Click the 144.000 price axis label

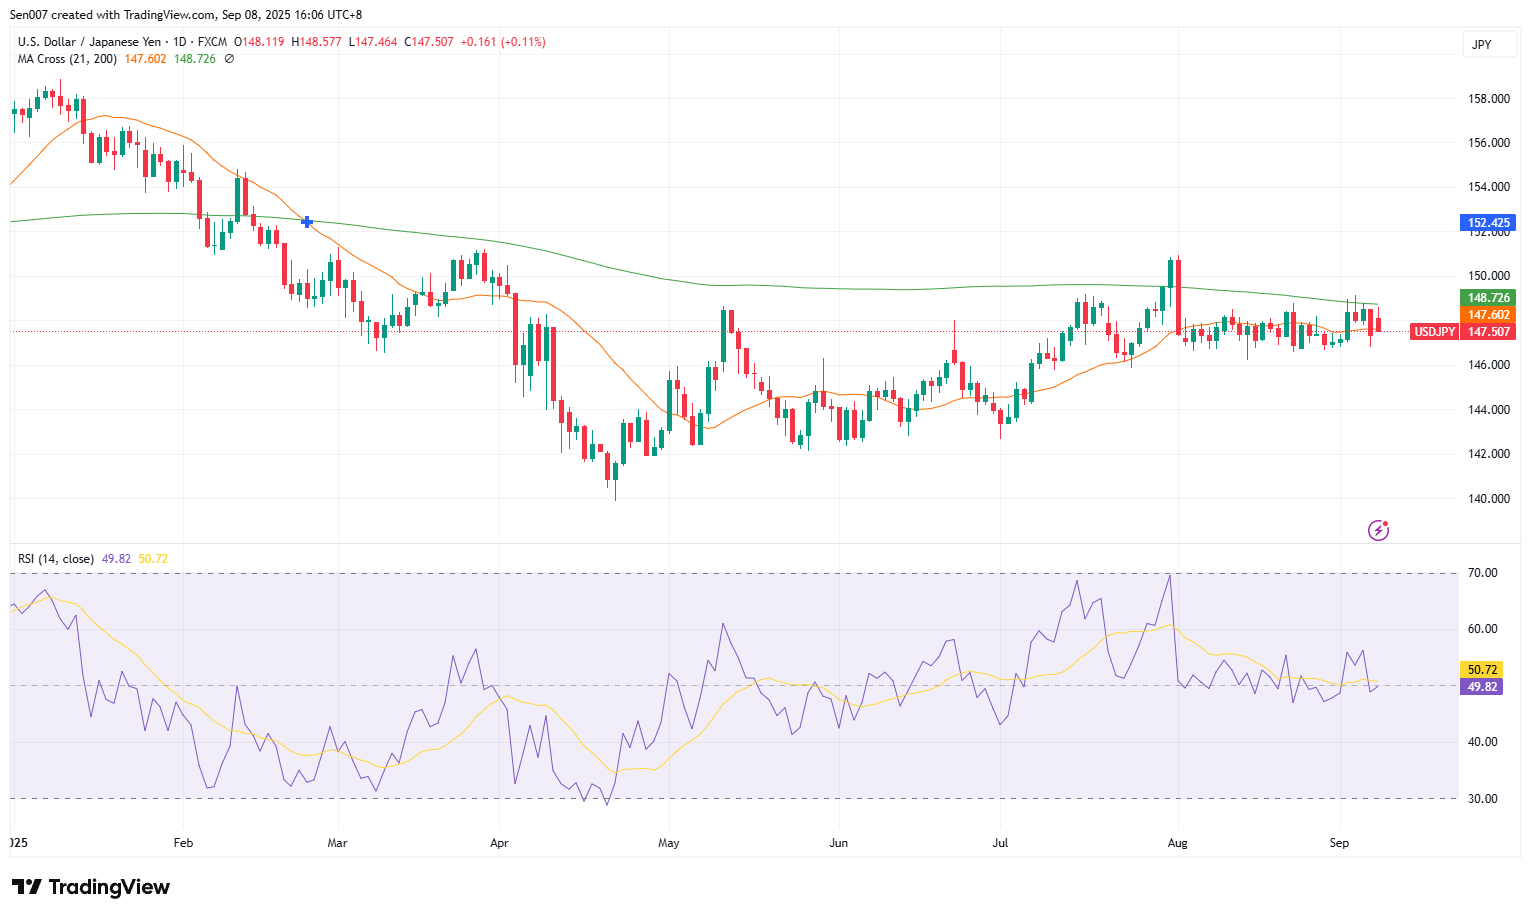[x=1489, y=410]
